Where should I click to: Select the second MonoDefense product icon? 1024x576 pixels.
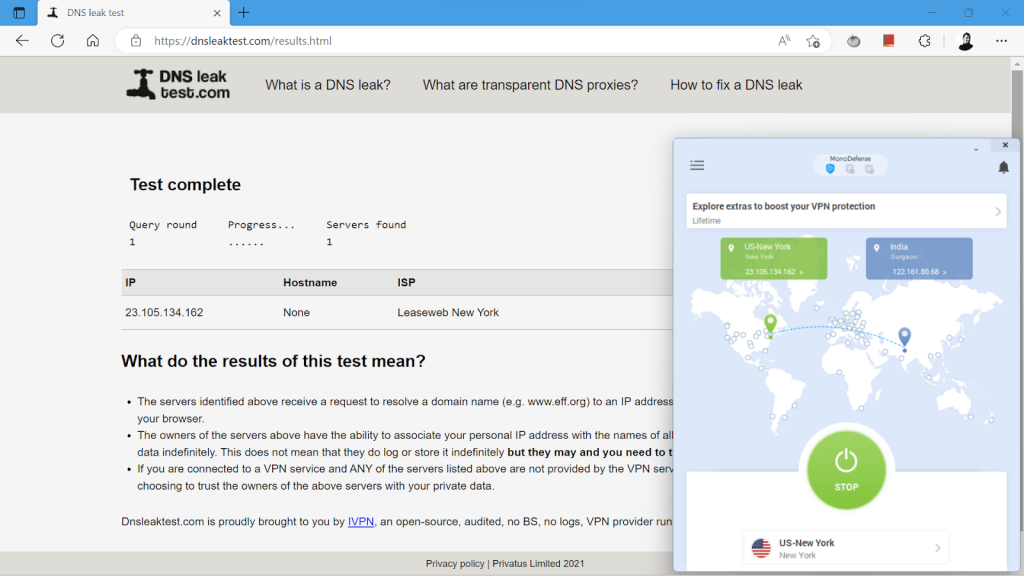[x=850, y=169]
